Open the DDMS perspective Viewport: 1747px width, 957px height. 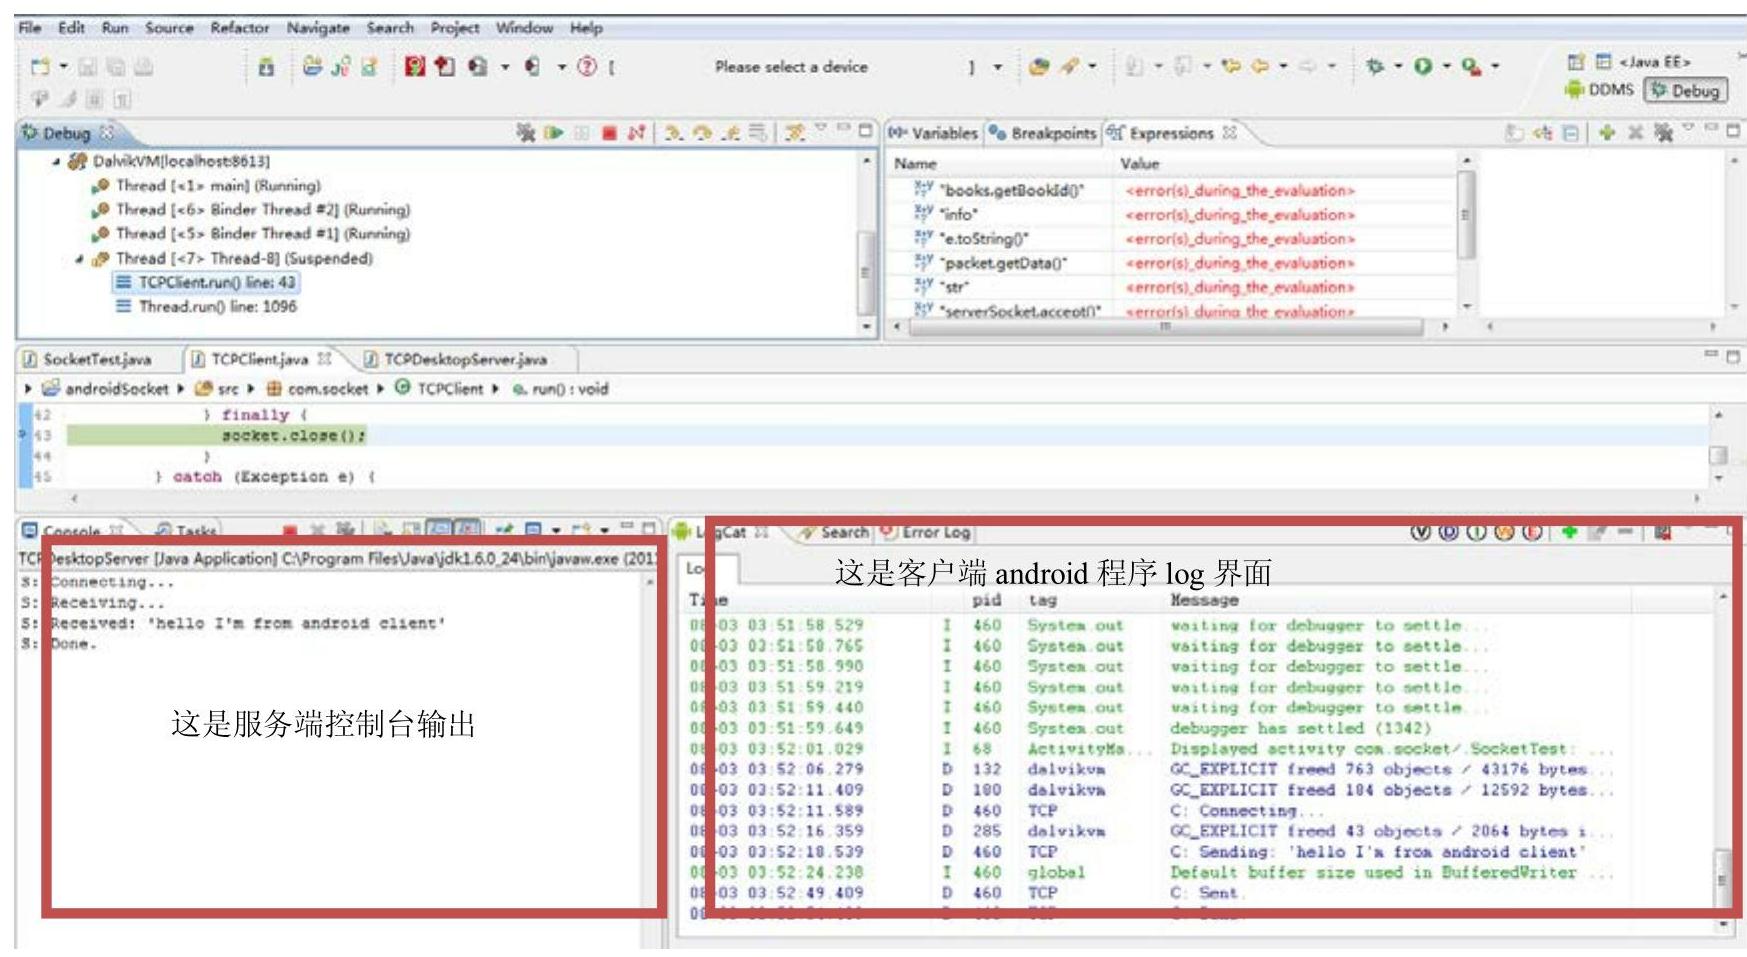(1599, 90)
